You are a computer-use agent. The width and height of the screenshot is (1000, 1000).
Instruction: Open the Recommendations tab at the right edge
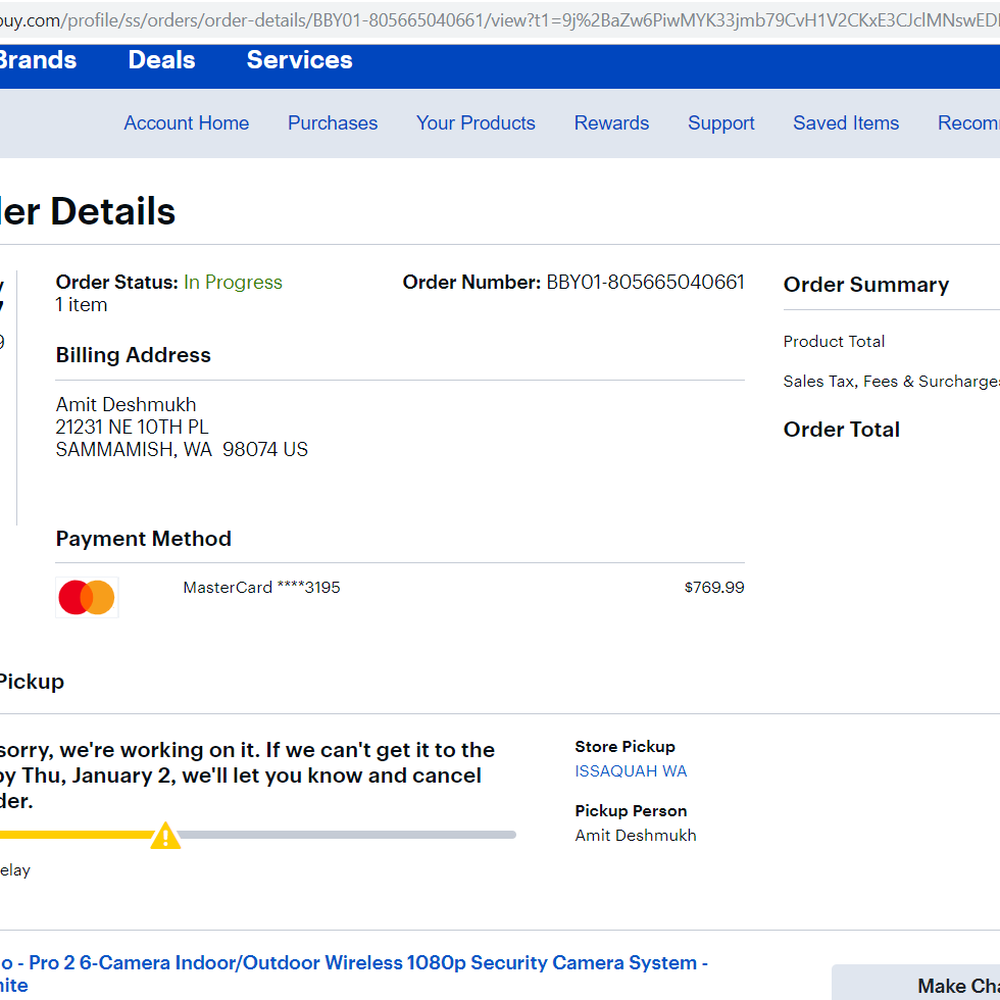[968, 122]
